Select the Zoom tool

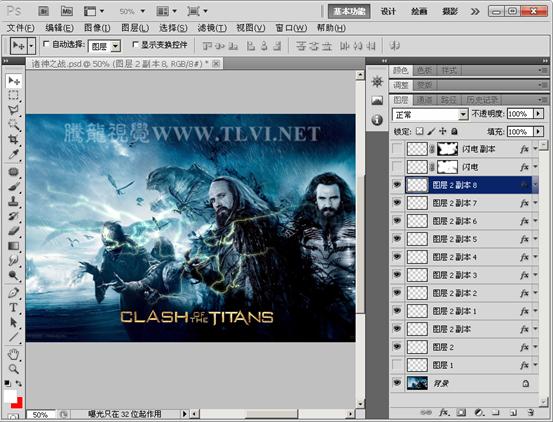pyautogui.click(x=14, y=369)
